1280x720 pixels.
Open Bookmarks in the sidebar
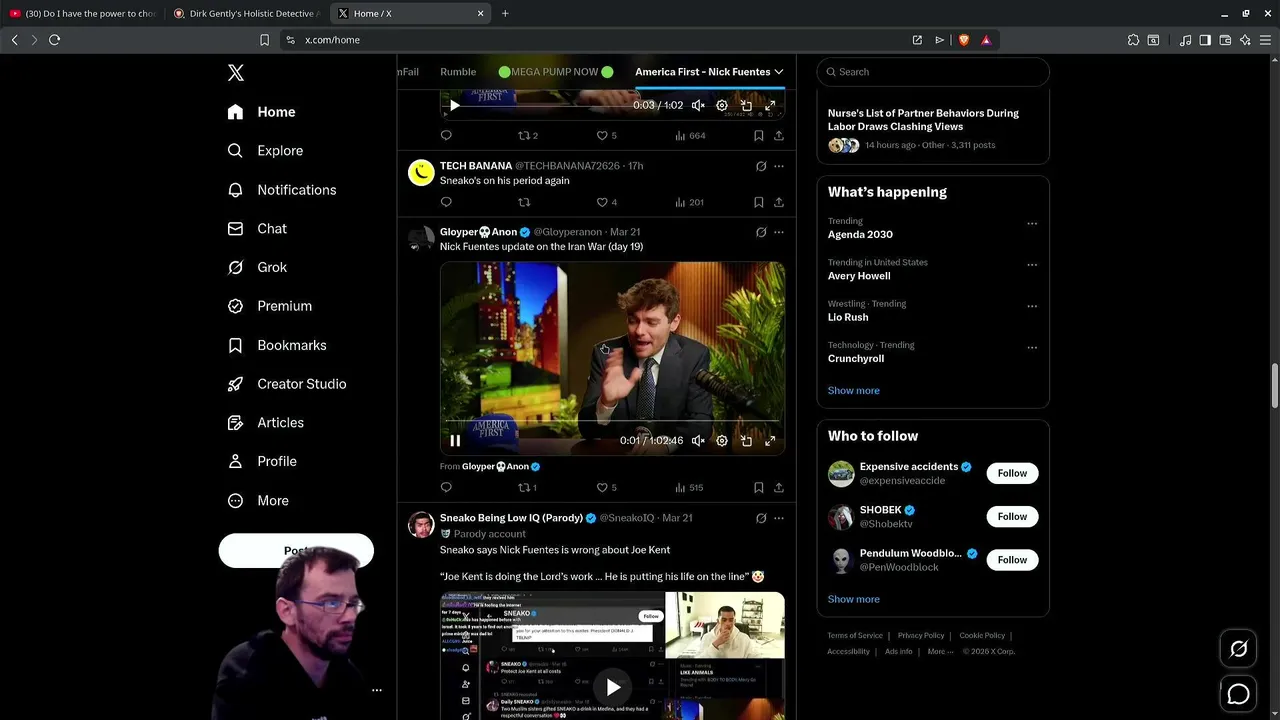[277, 345]
